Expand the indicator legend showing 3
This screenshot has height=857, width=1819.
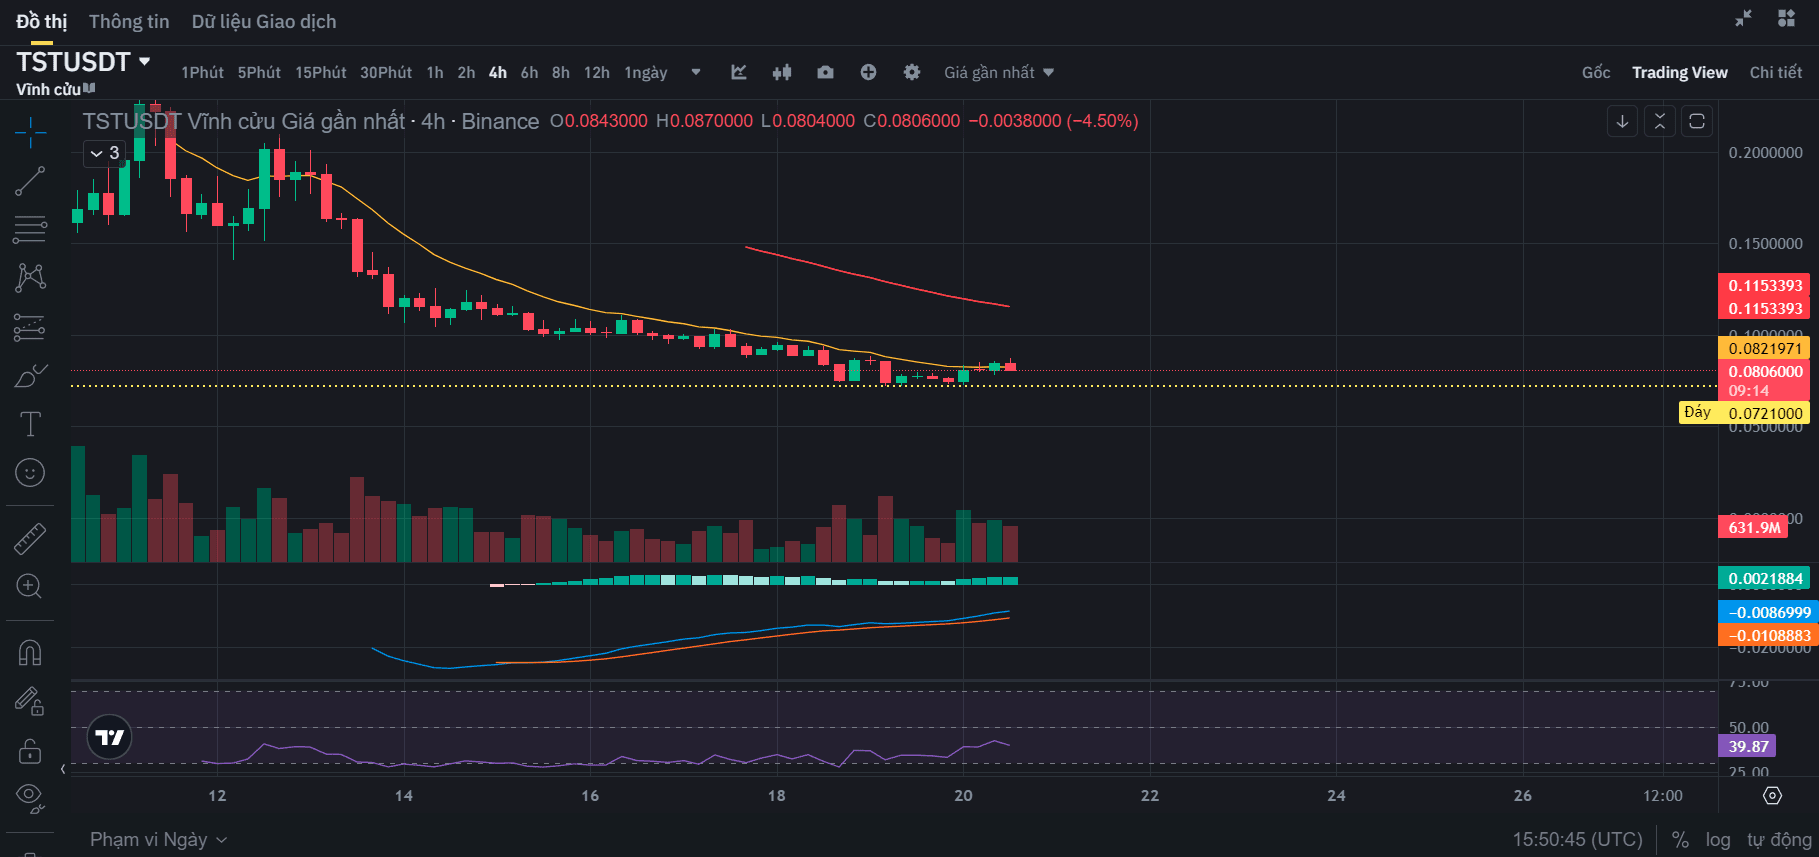tap(104, 153)
